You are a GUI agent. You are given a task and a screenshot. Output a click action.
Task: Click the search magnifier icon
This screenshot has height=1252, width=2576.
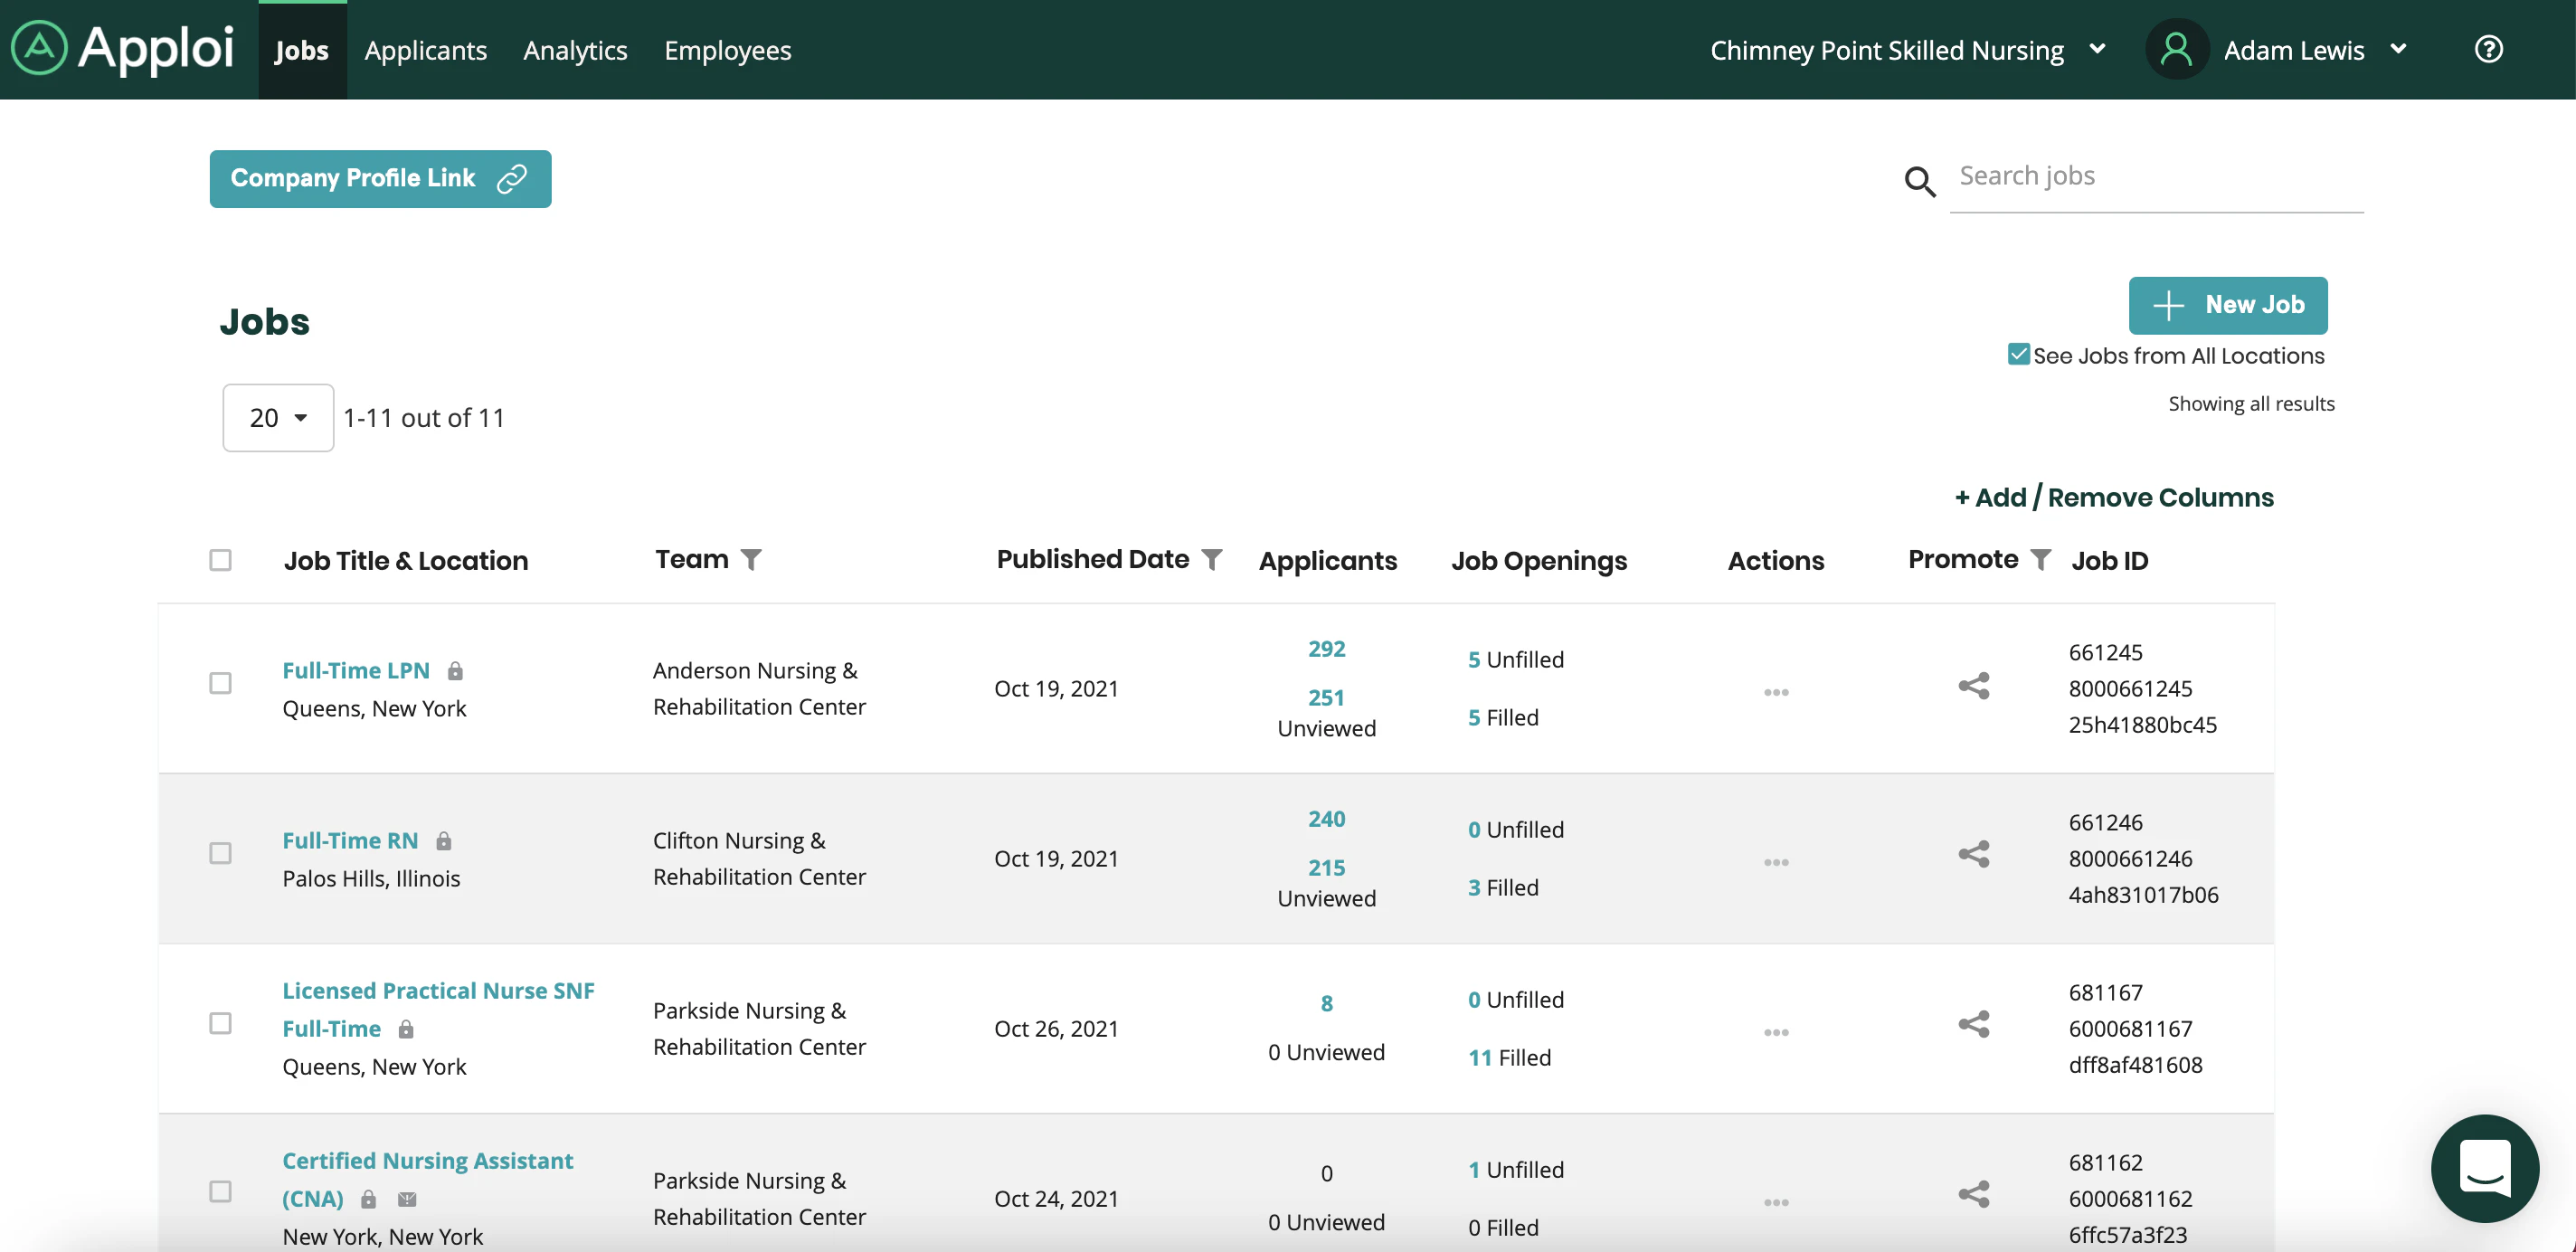click(1919, 183)
